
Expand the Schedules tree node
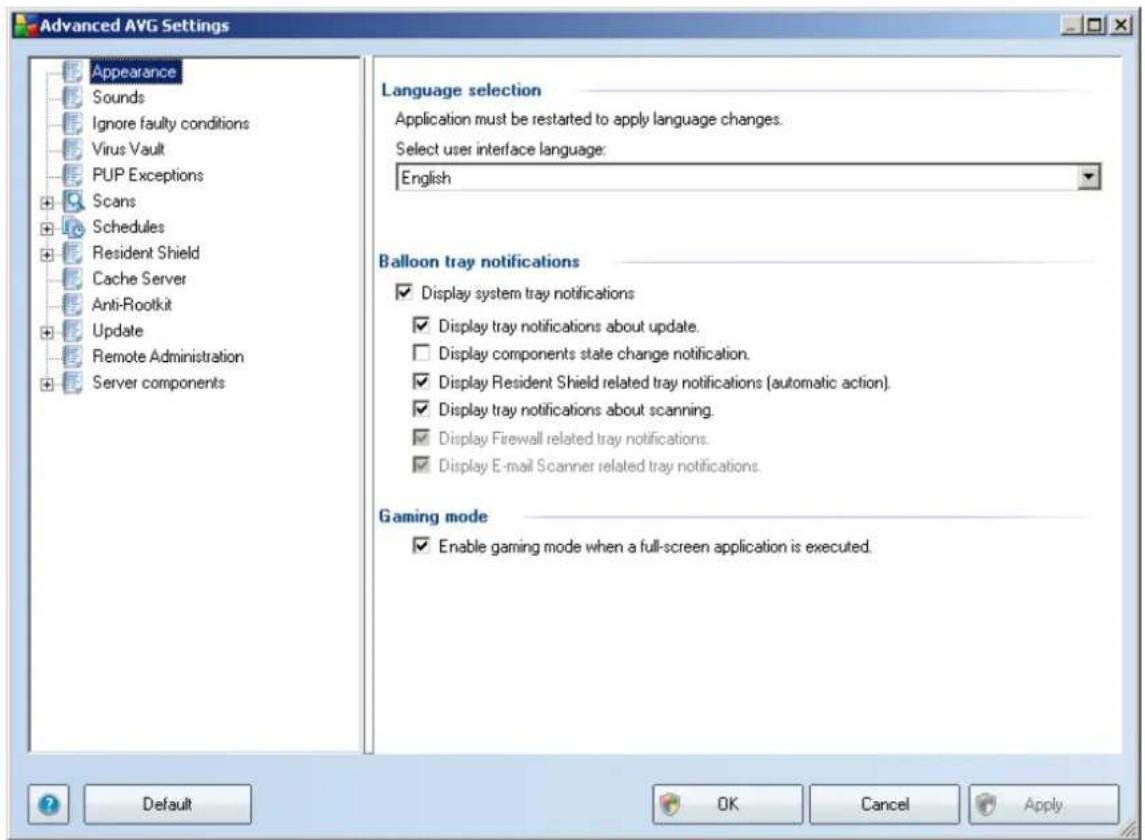point(47,229)
